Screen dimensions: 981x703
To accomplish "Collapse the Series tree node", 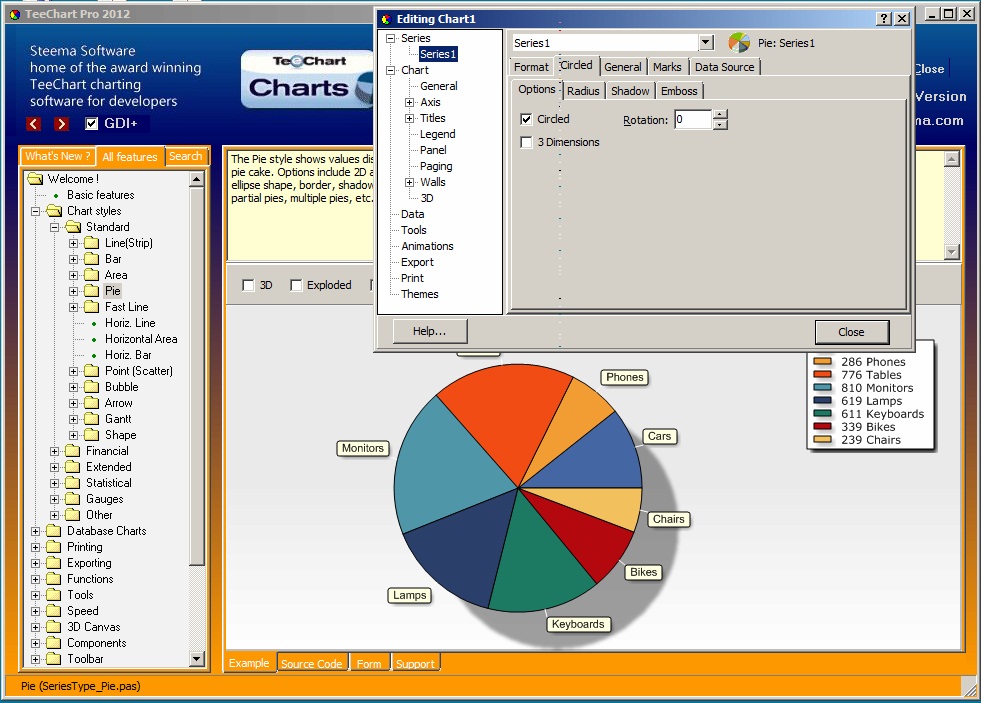I will (391, 38).
